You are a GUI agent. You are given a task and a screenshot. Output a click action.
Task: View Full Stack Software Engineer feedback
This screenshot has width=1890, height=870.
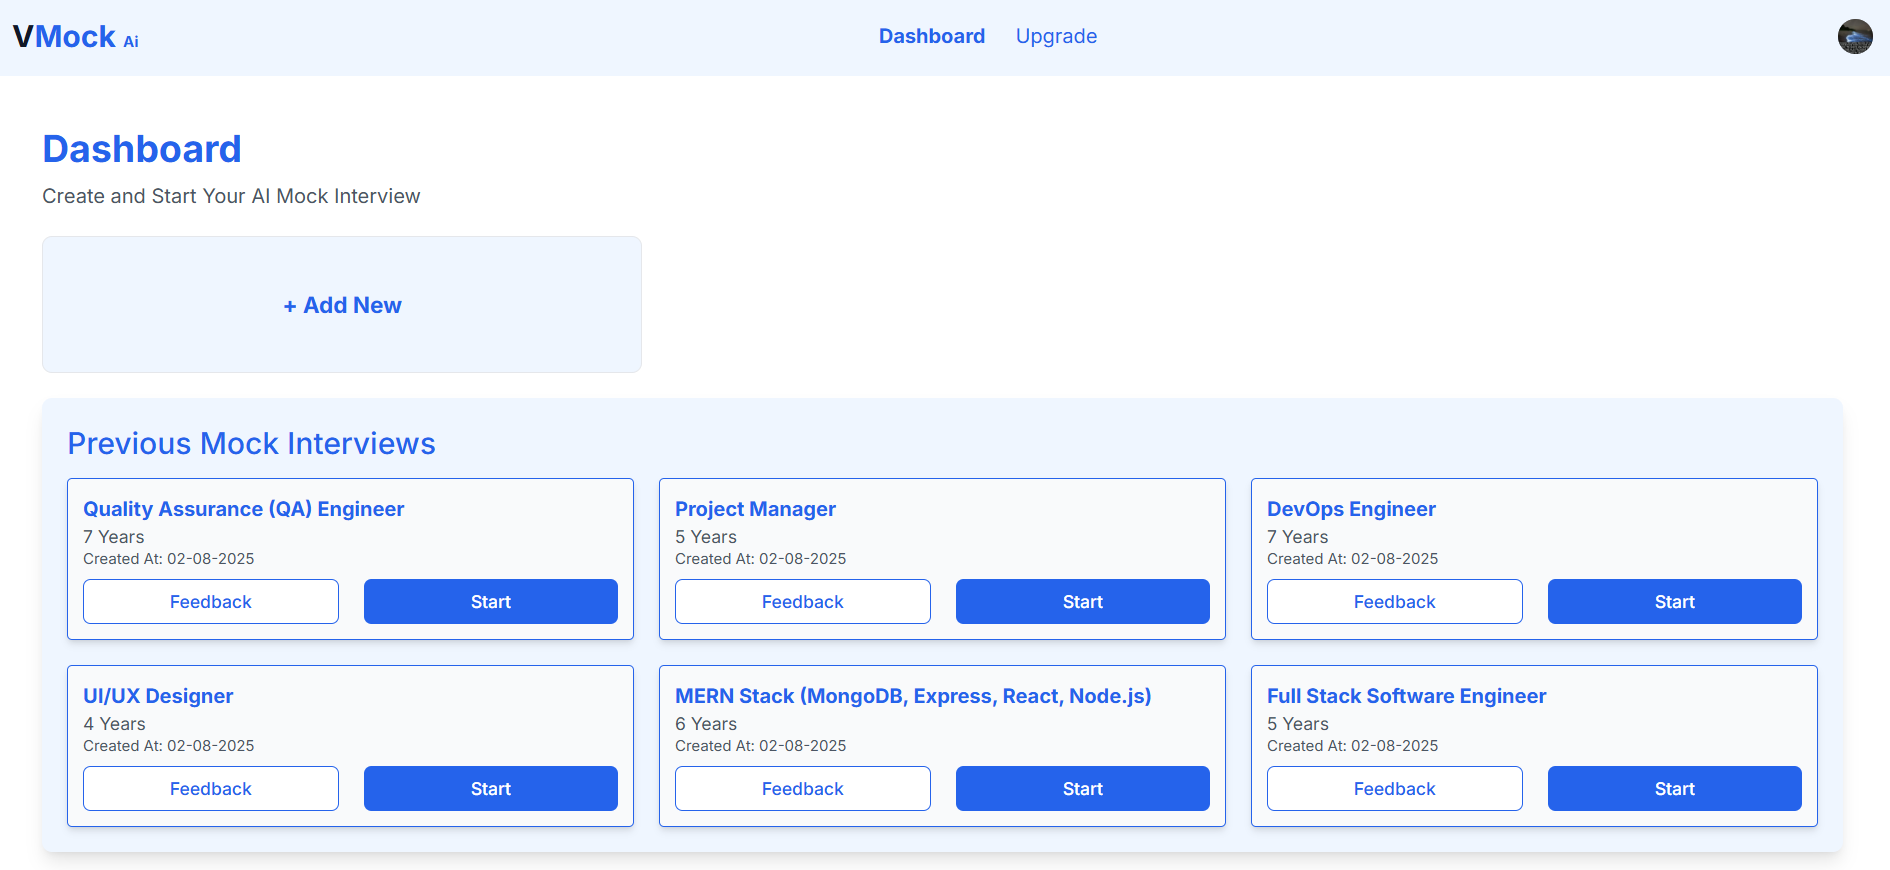(x=1394, y=789)
